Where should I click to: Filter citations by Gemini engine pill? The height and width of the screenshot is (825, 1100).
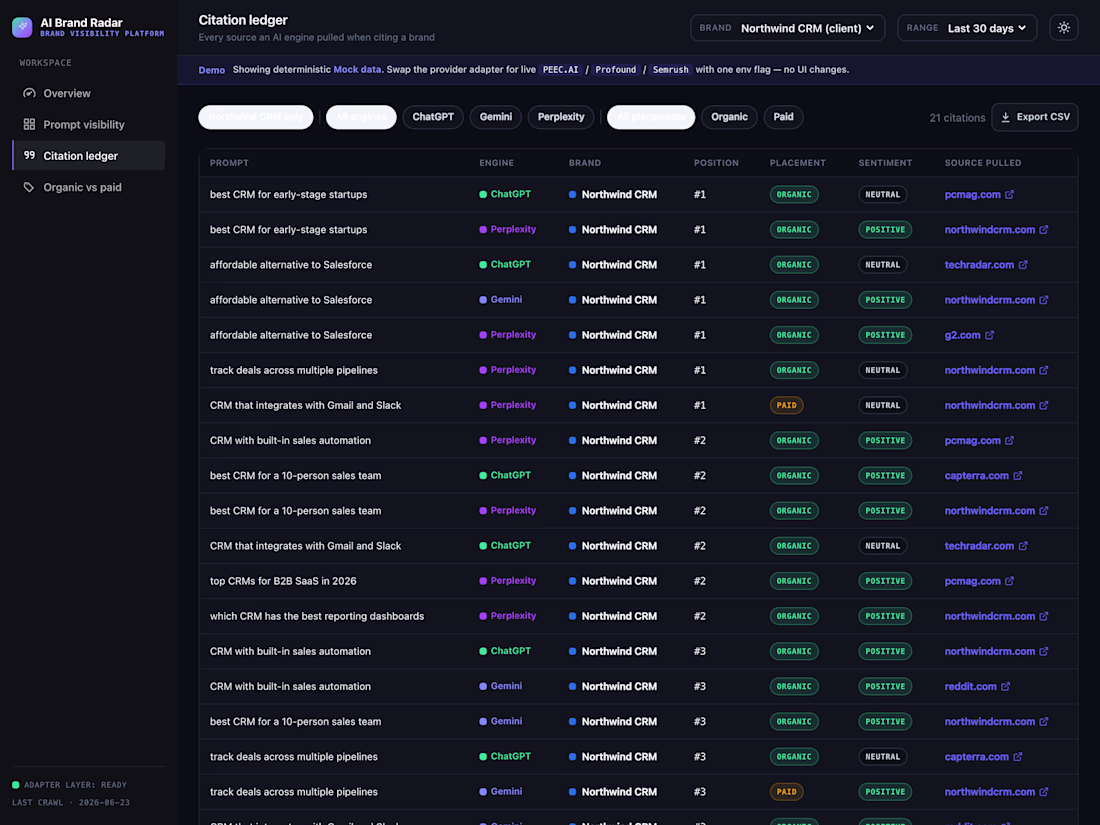495,117
